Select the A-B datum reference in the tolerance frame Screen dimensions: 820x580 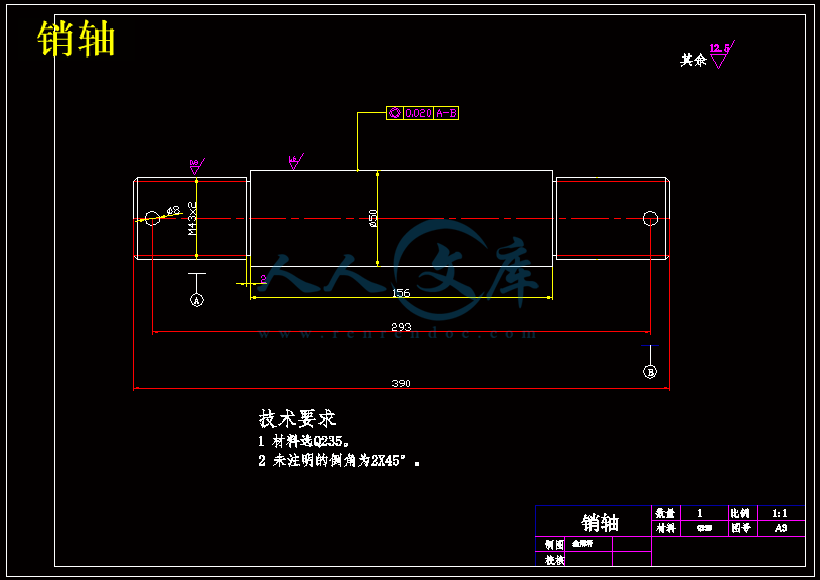[x=446, y=113]
